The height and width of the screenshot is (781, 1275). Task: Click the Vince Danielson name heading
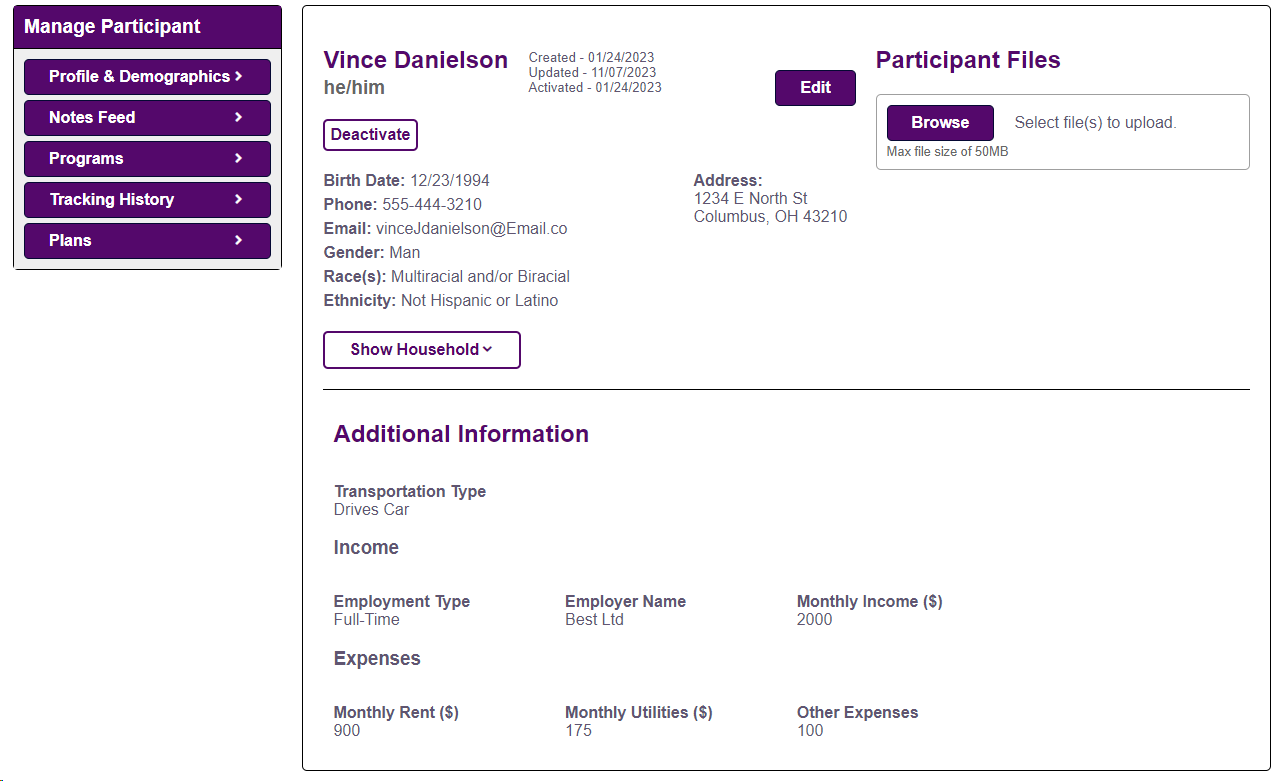coord(416,60)
